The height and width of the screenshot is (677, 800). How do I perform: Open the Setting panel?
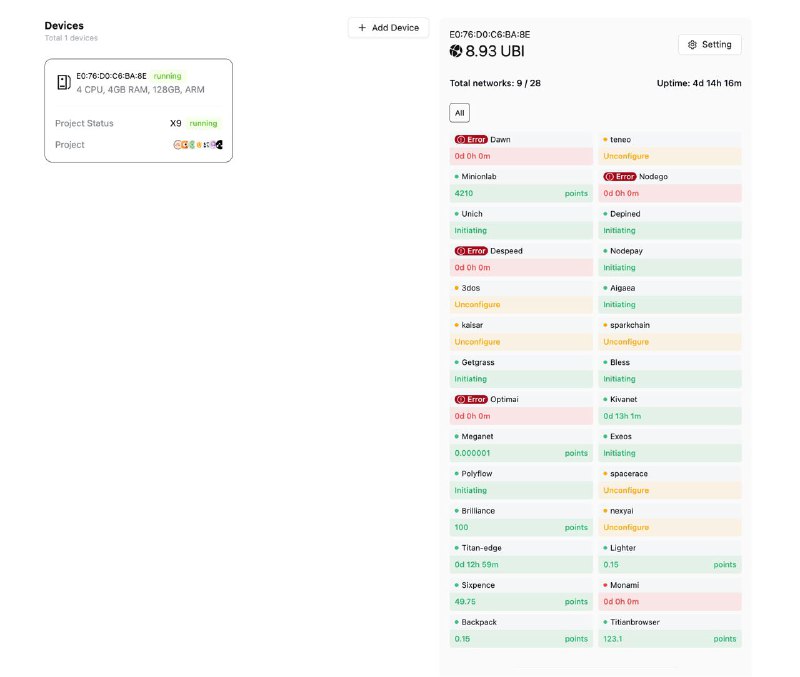coord(709,44)
